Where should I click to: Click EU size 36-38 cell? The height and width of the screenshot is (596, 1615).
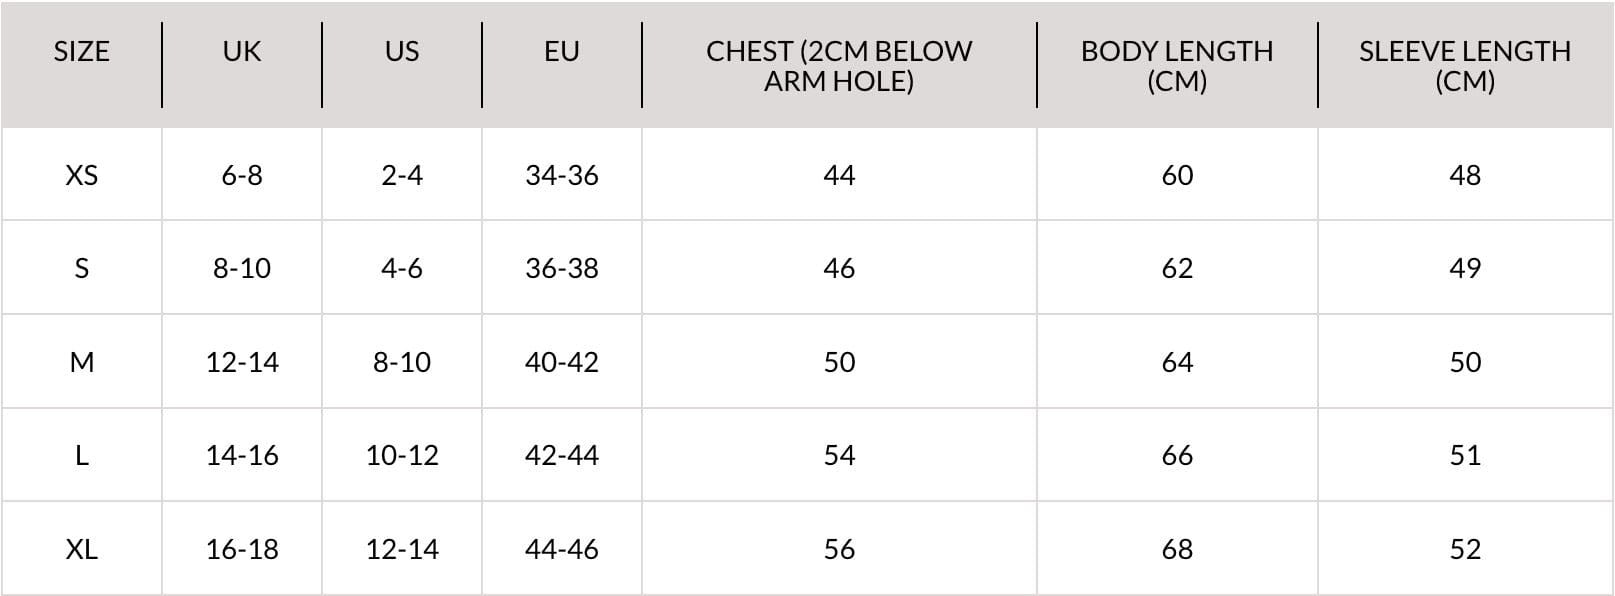pos(562,268)
